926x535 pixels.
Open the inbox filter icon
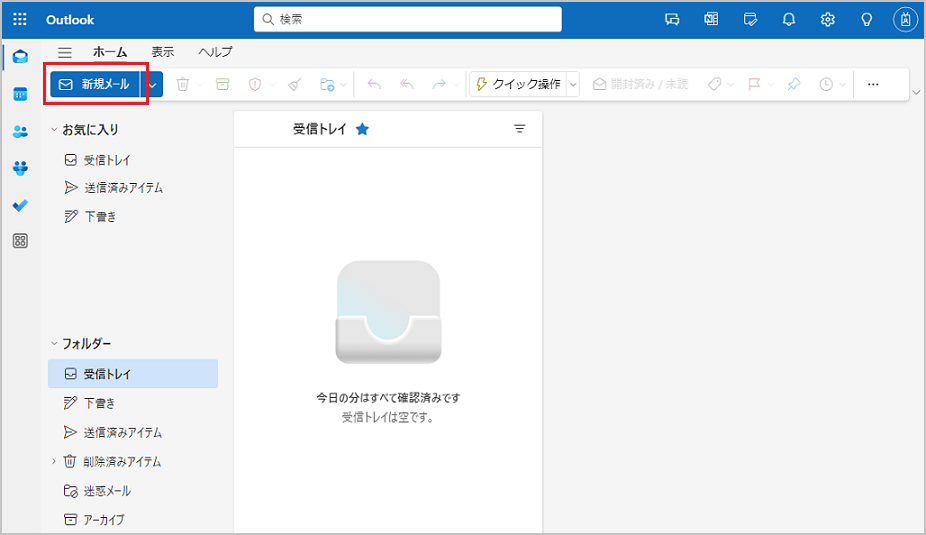(519, 129)
